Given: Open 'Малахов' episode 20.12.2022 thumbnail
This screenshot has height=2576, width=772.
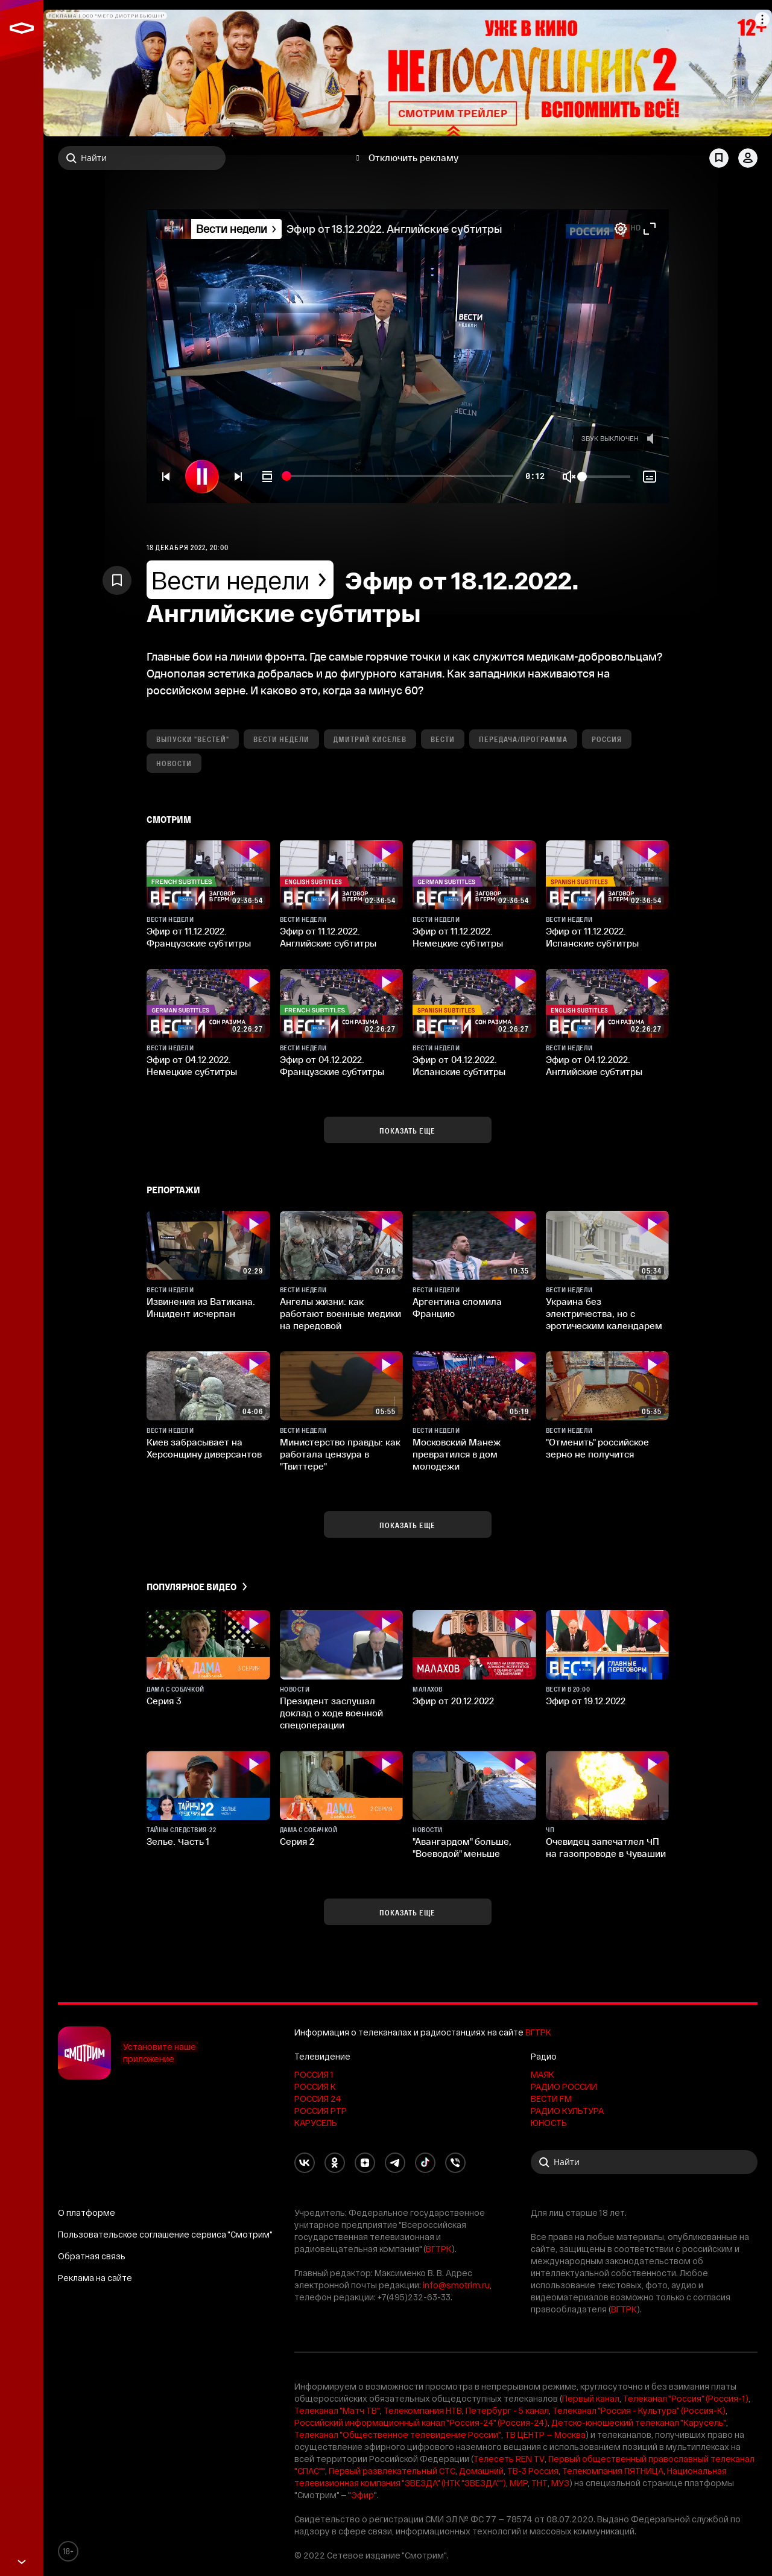Looking at the screenshot, I should click(474, 1644).
